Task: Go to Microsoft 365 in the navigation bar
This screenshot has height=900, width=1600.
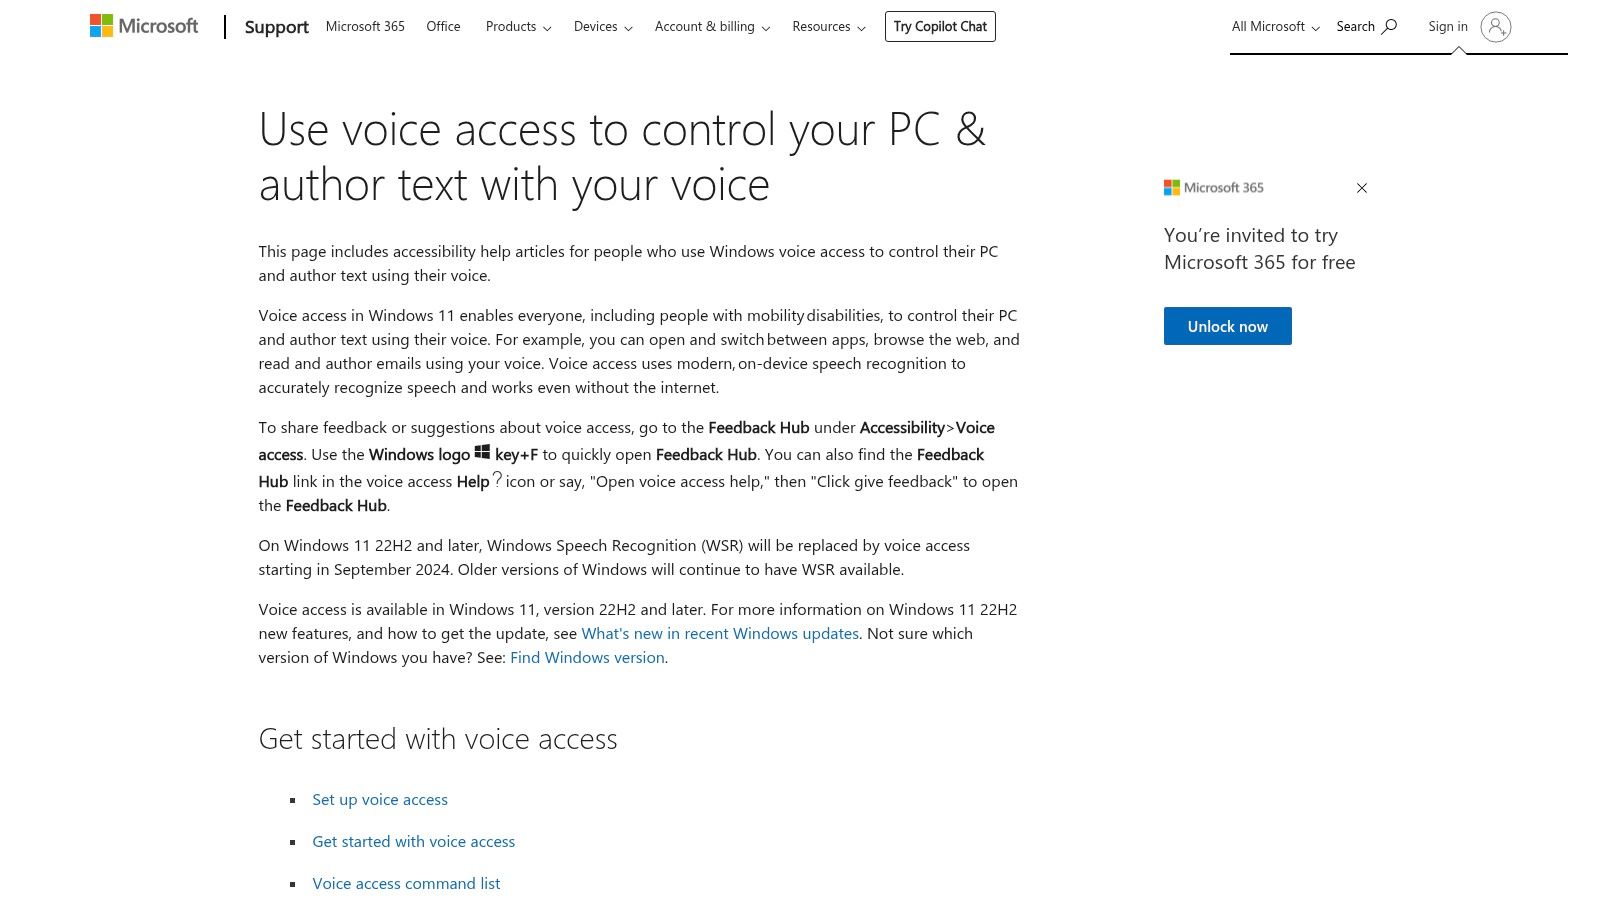Action: click(x=365, y=26)
